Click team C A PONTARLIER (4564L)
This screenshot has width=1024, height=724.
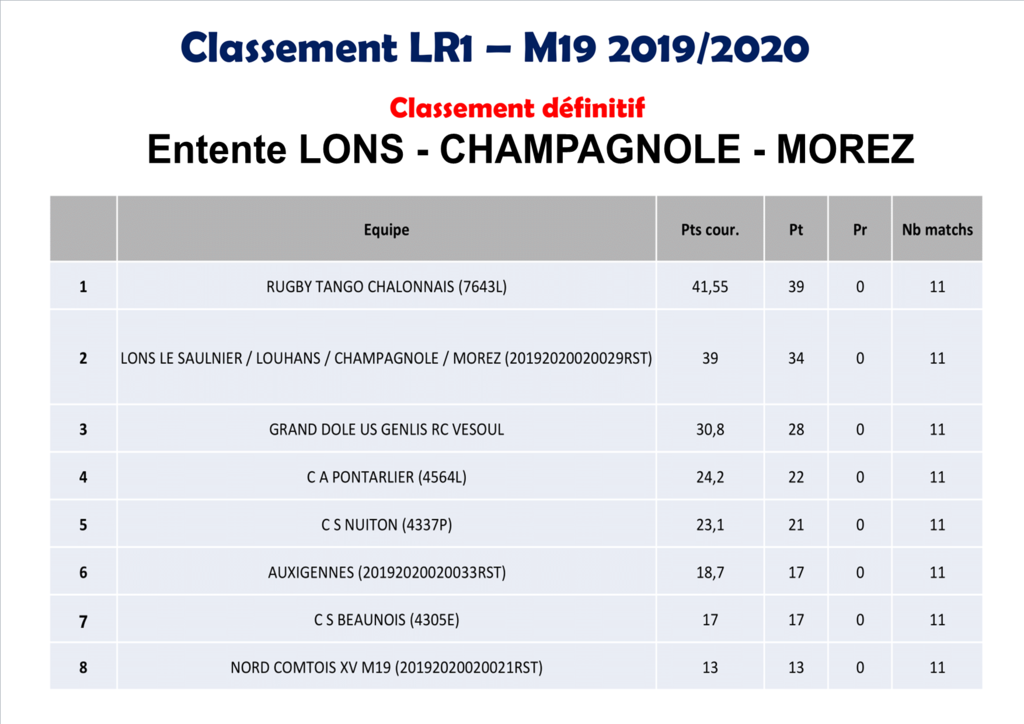point(386,477)
